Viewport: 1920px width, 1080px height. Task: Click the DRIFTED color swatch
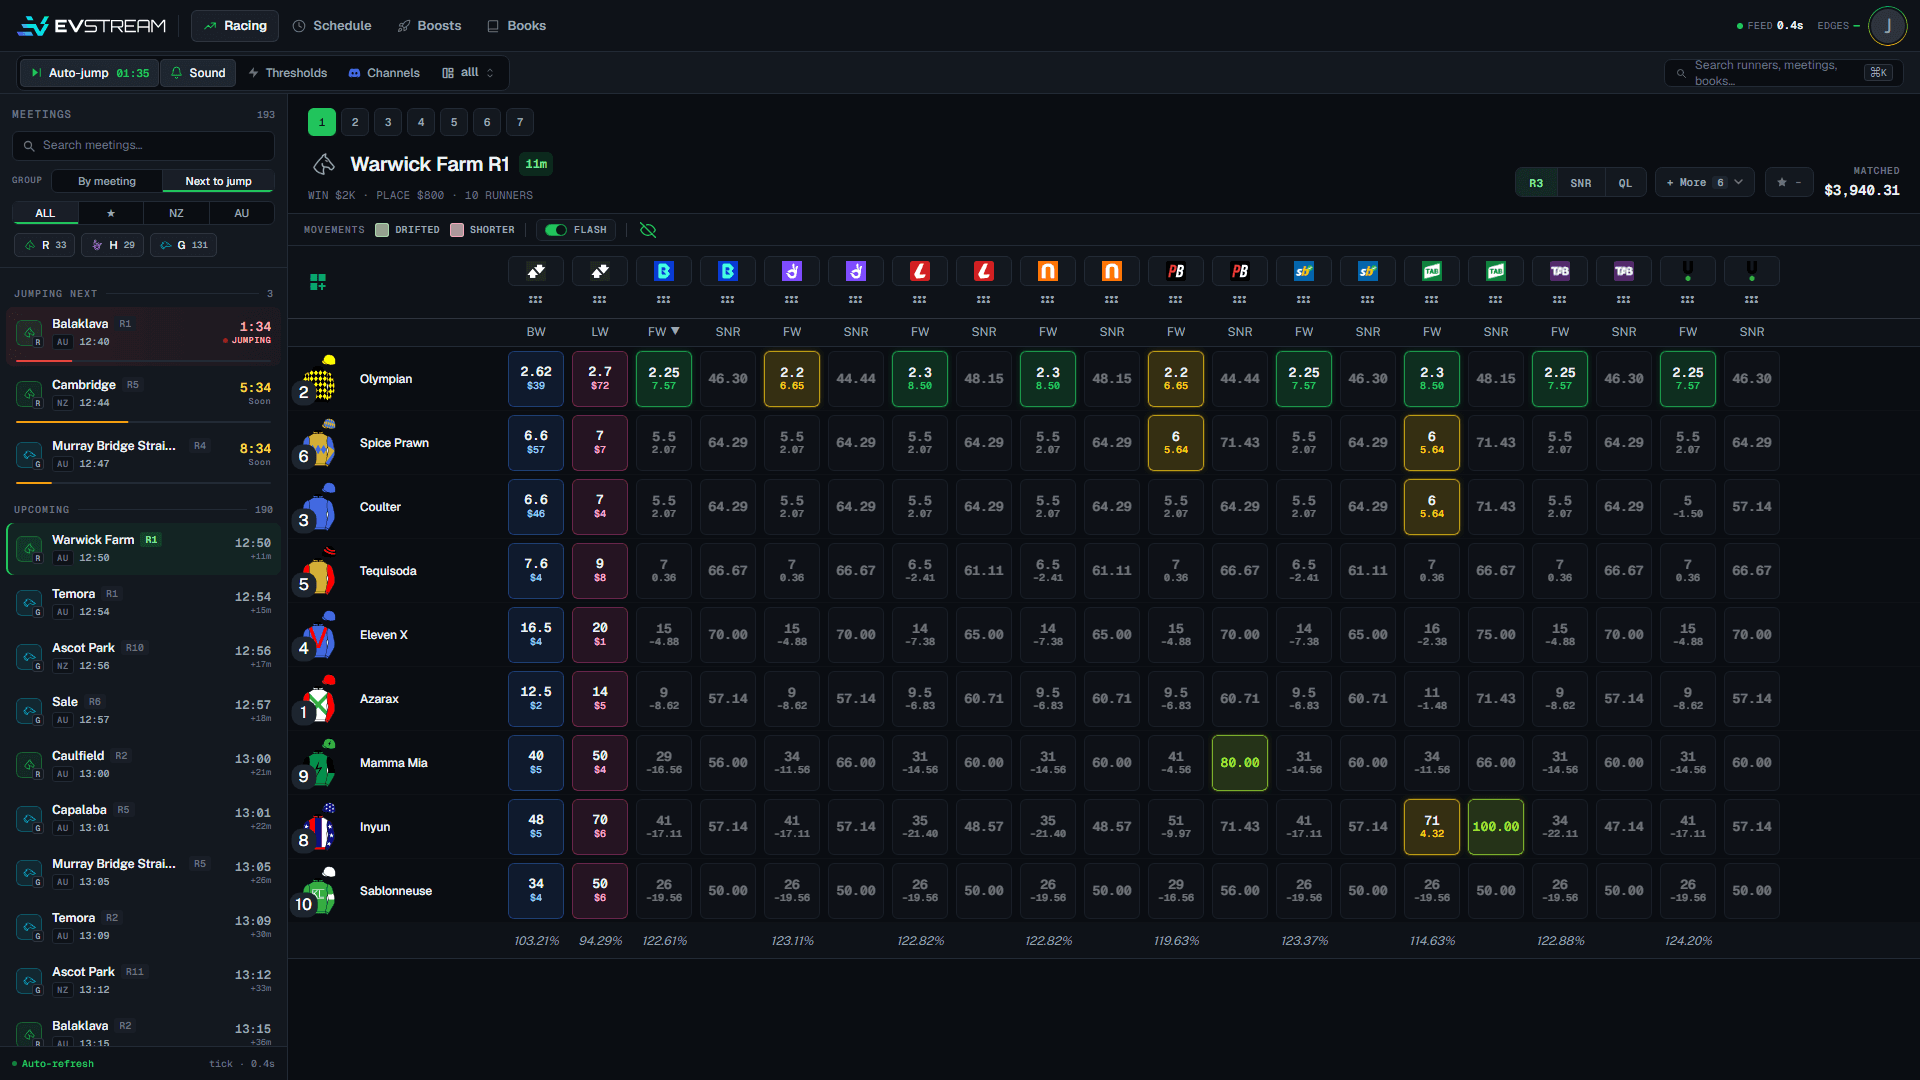click(x=382, y=230)
